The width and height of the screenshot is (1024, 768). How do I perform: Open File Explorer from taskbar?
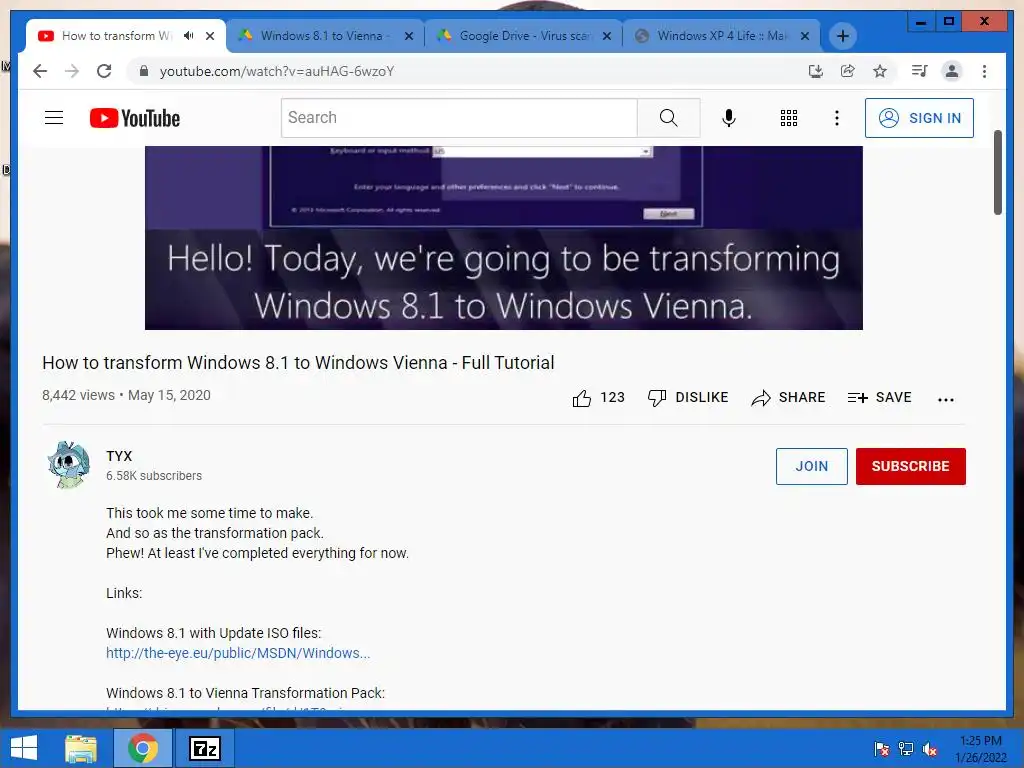tap(81, 748)
